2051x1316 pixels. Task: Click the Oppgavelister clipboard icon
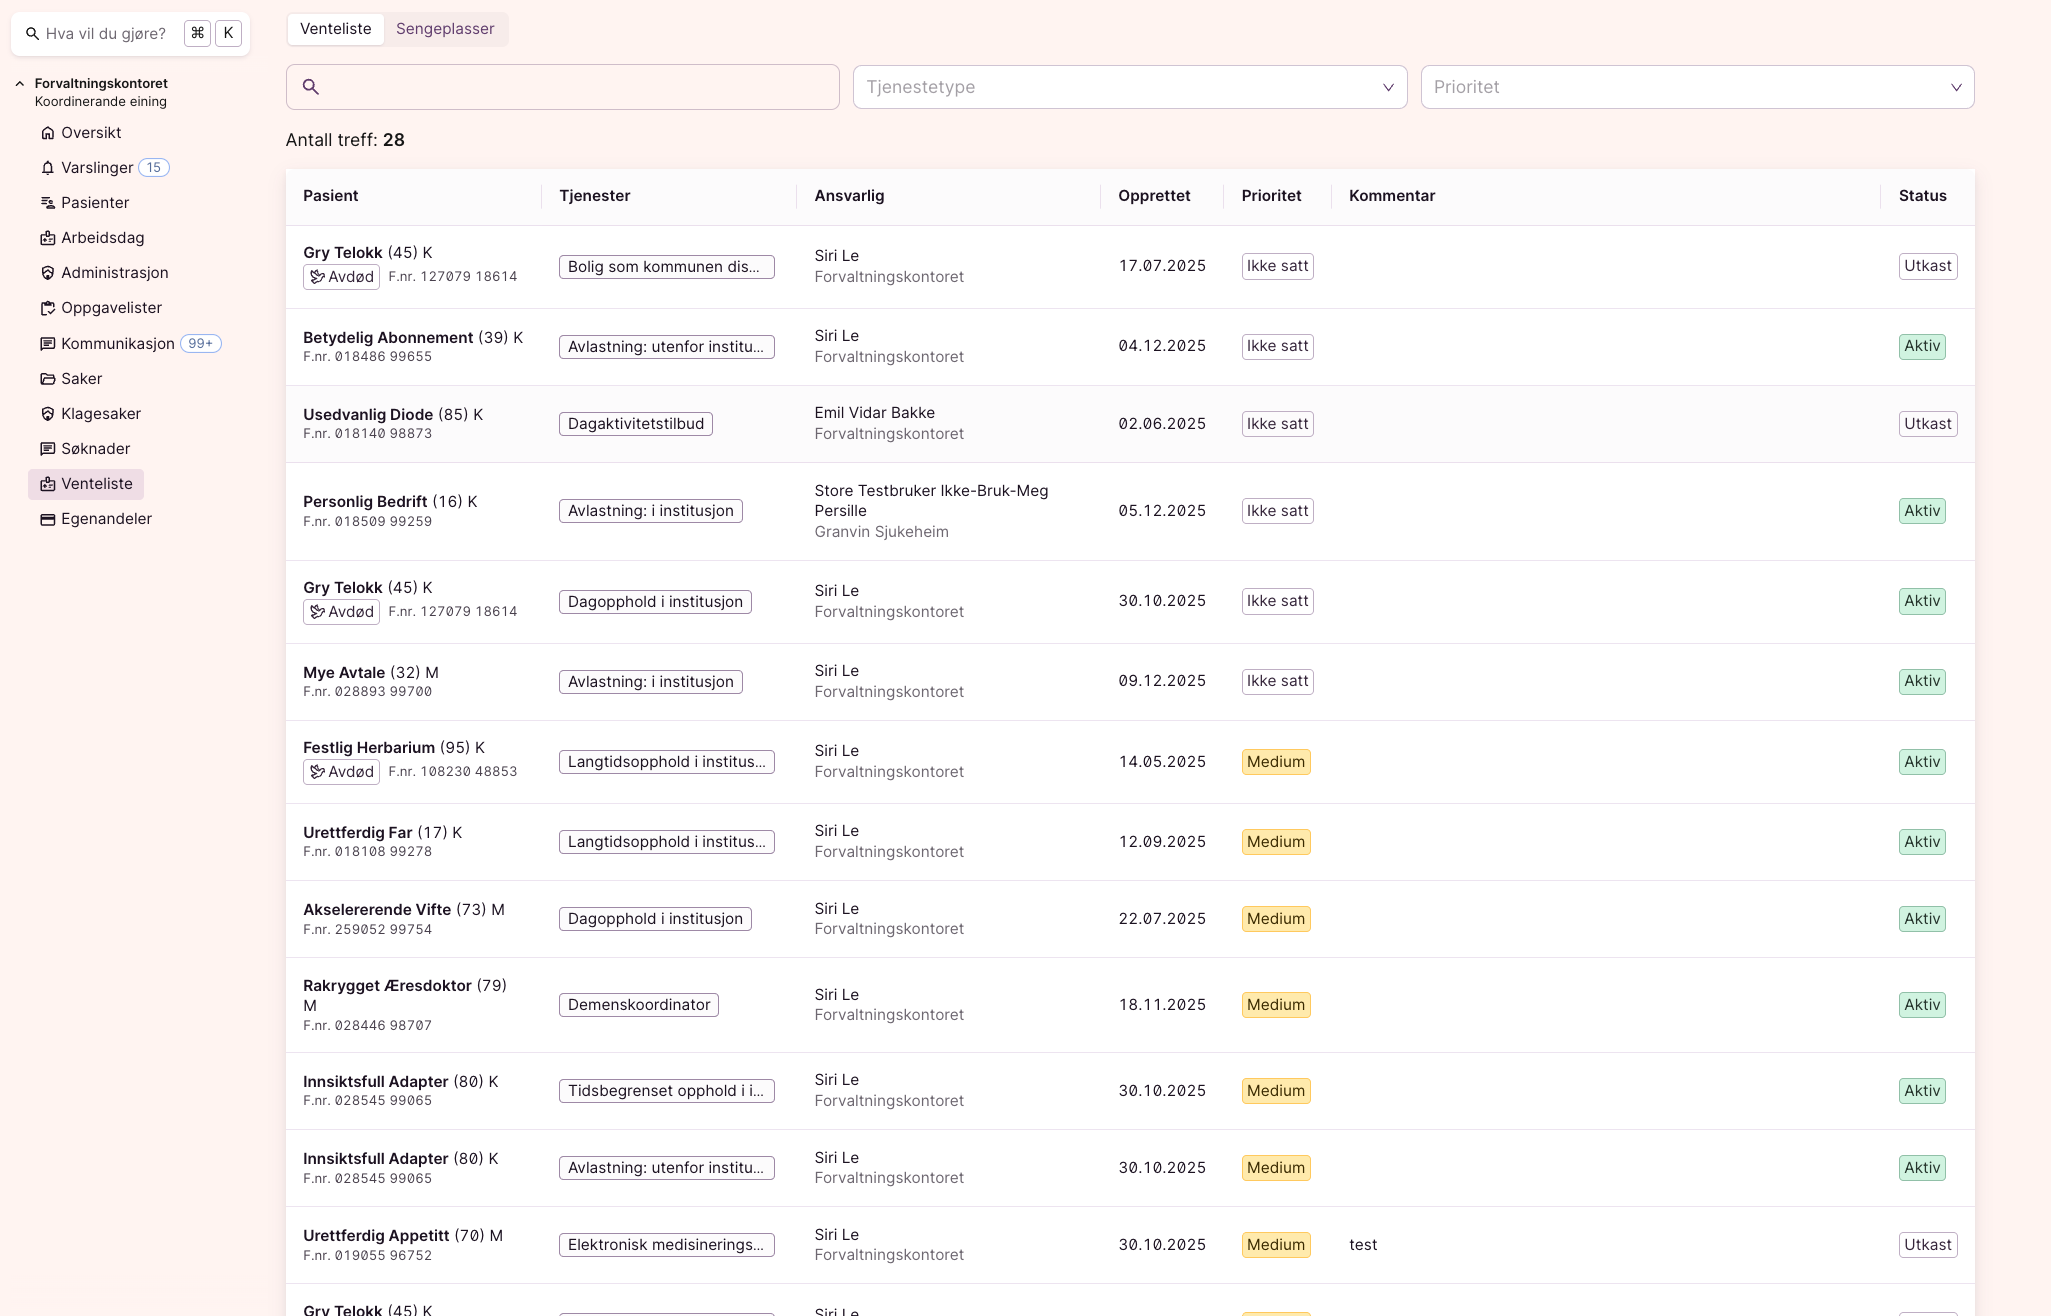(47, 308)
